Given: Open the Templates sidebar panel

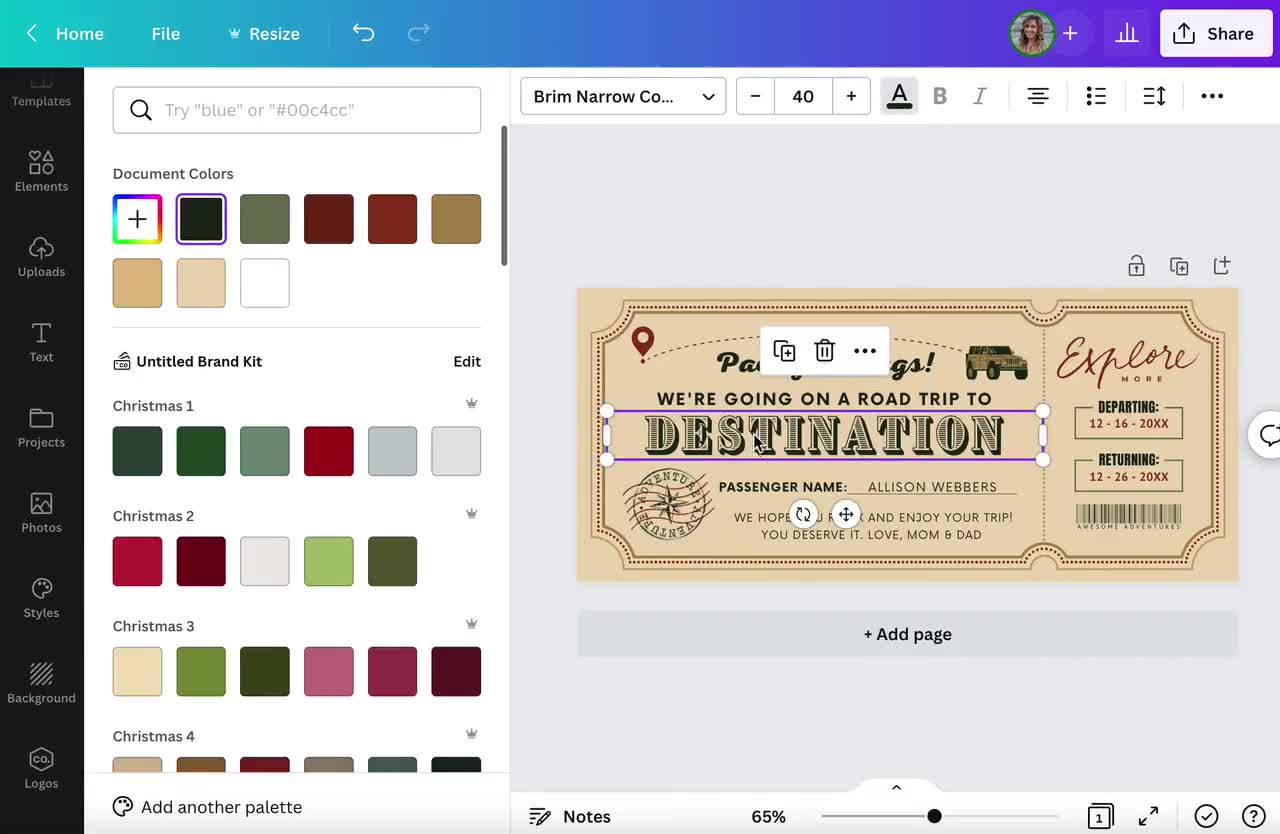Looking at the screenshot, I should (41, 92).
